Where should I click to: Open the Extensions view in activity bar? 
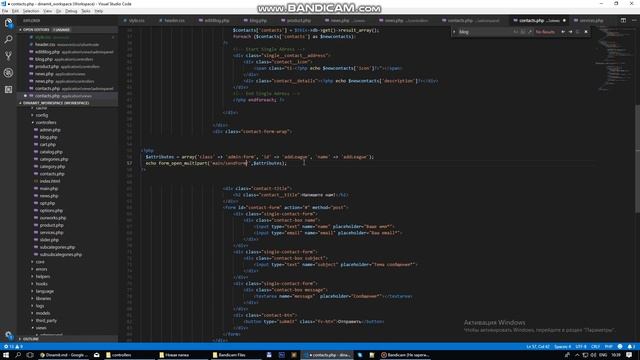coord(8,89)
